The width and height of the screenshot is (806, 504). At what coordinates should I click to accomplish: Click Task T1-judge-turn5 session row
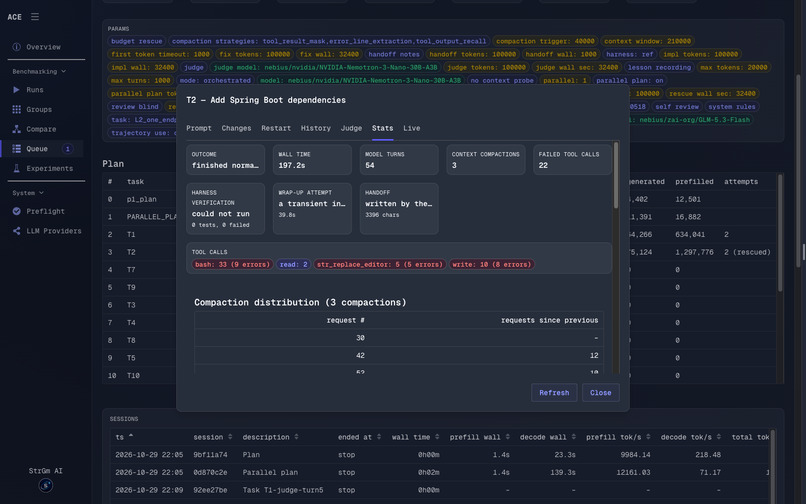(x=441, y=490)
